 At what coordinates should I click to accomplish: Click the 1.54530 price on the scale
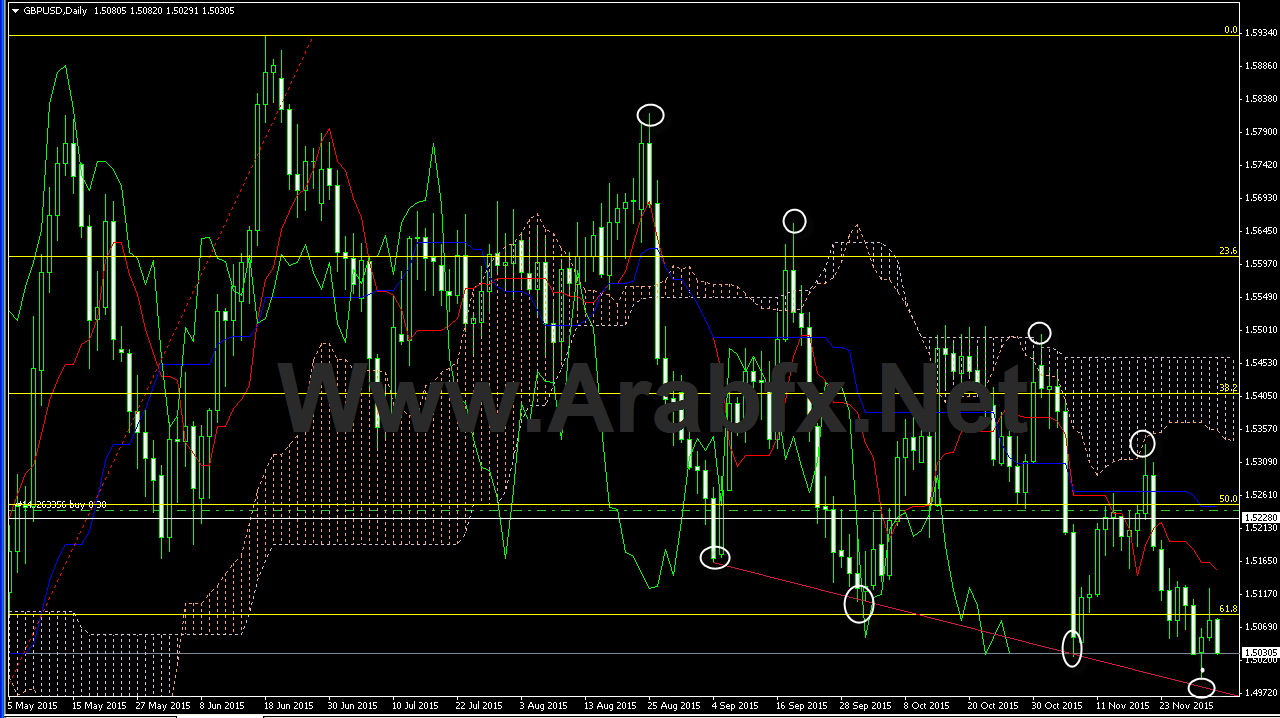1259,363
